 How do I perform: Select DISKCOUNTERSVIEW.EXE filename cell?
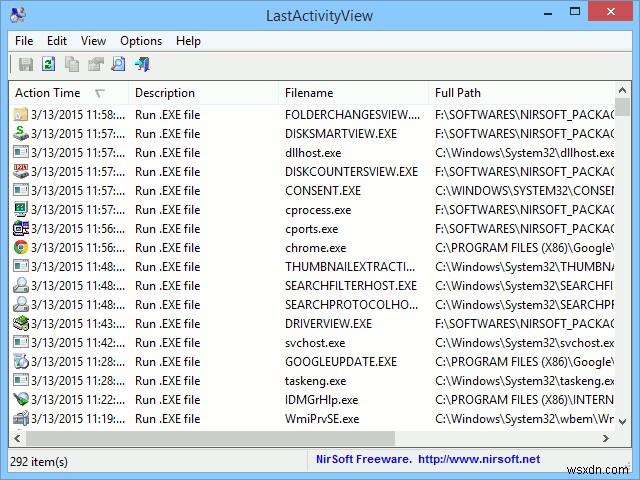click(351, 171)
